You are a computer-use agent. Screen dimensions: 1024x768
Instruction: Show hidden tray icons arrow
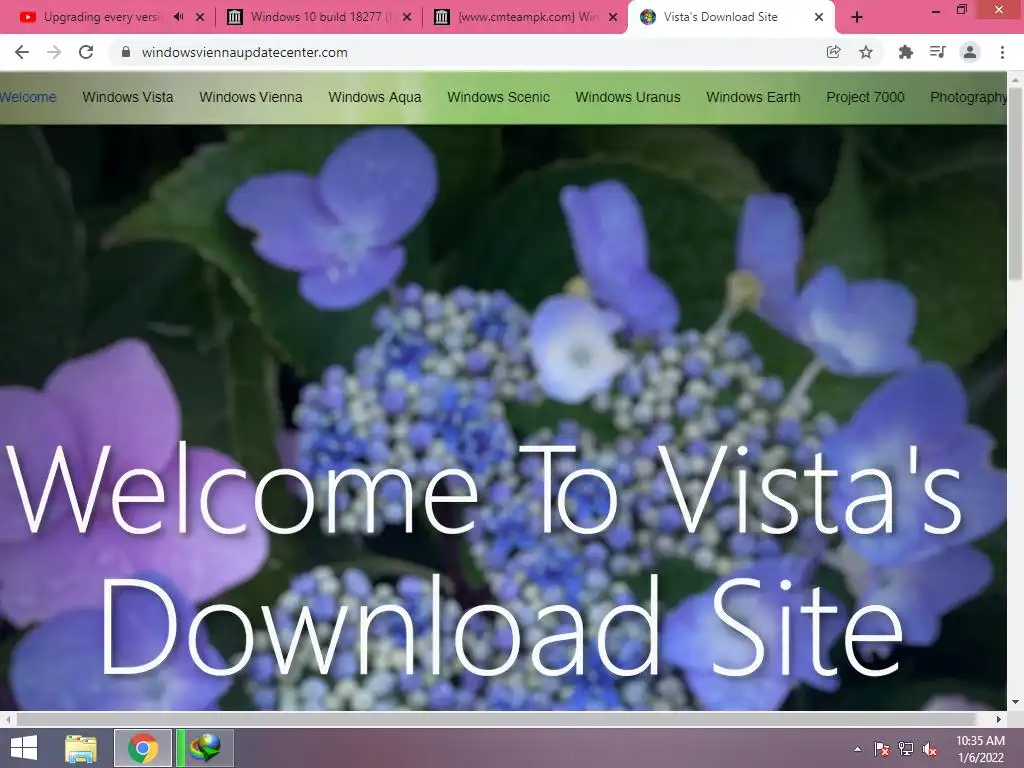[857, 749]
